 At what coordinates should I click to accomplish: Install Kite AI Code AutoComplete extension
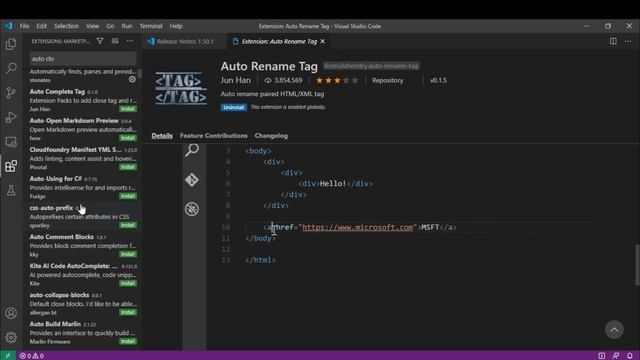128,283
